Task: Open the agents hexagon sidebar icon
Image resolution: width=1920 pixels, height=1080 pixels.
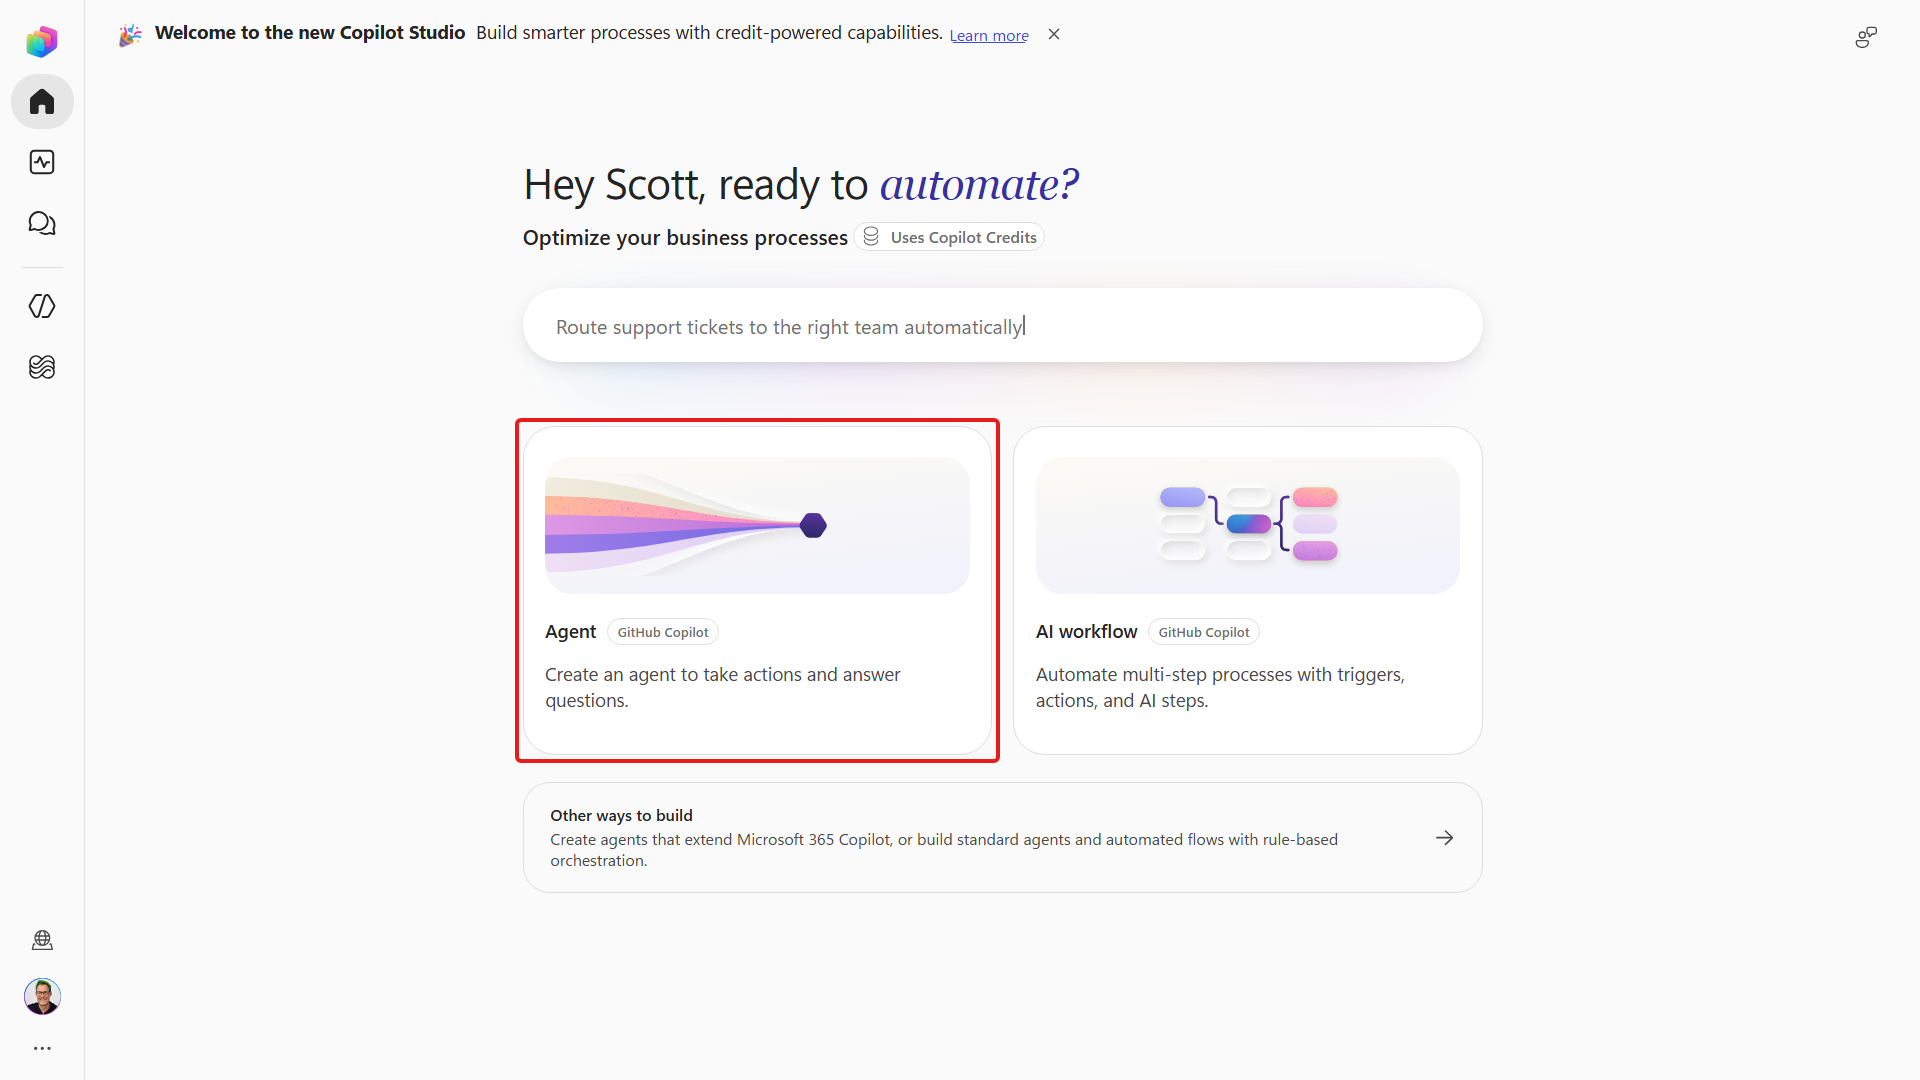Action: (42, 306)
